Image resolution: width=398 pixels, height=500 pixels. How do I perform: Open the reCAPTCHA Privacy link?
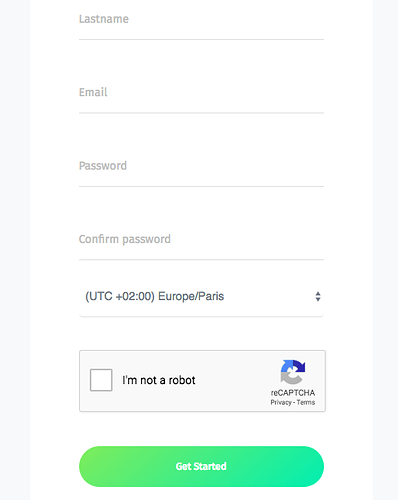point(281,402)
